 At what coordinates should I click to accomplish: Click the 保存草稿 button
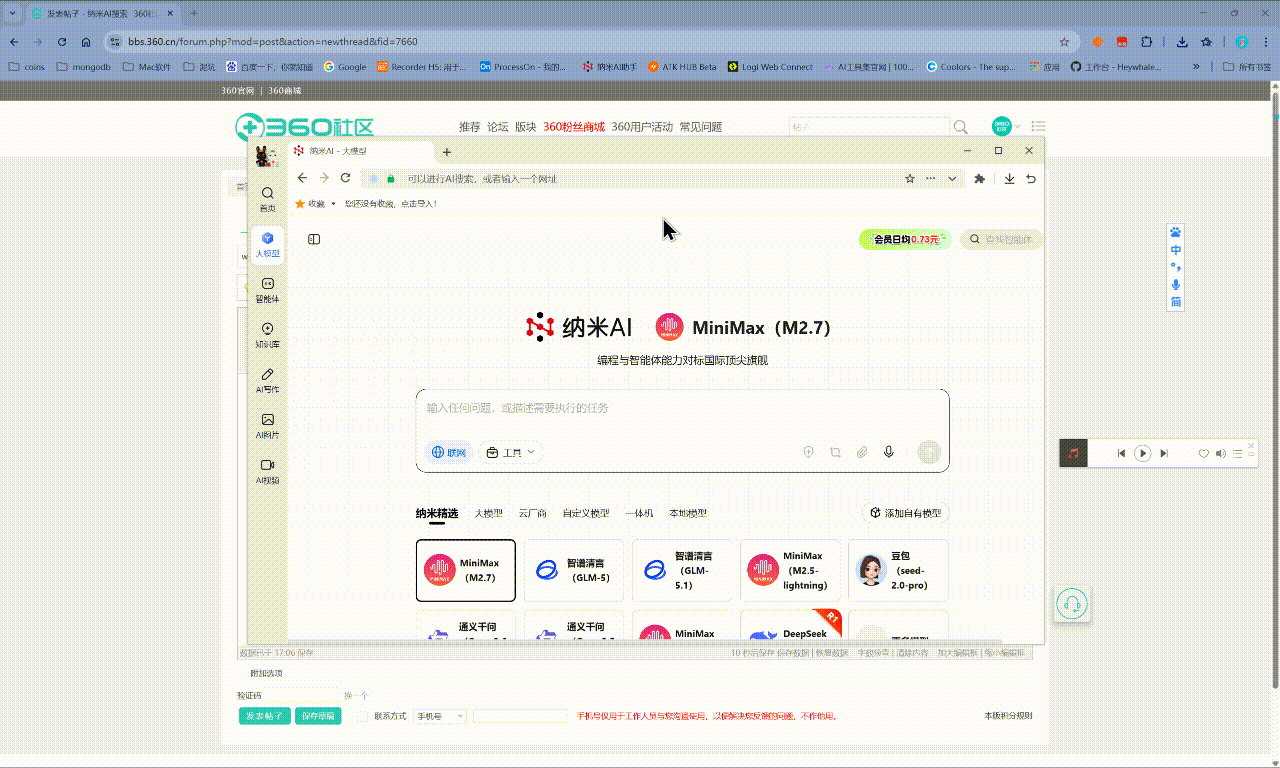click(318, 716)
